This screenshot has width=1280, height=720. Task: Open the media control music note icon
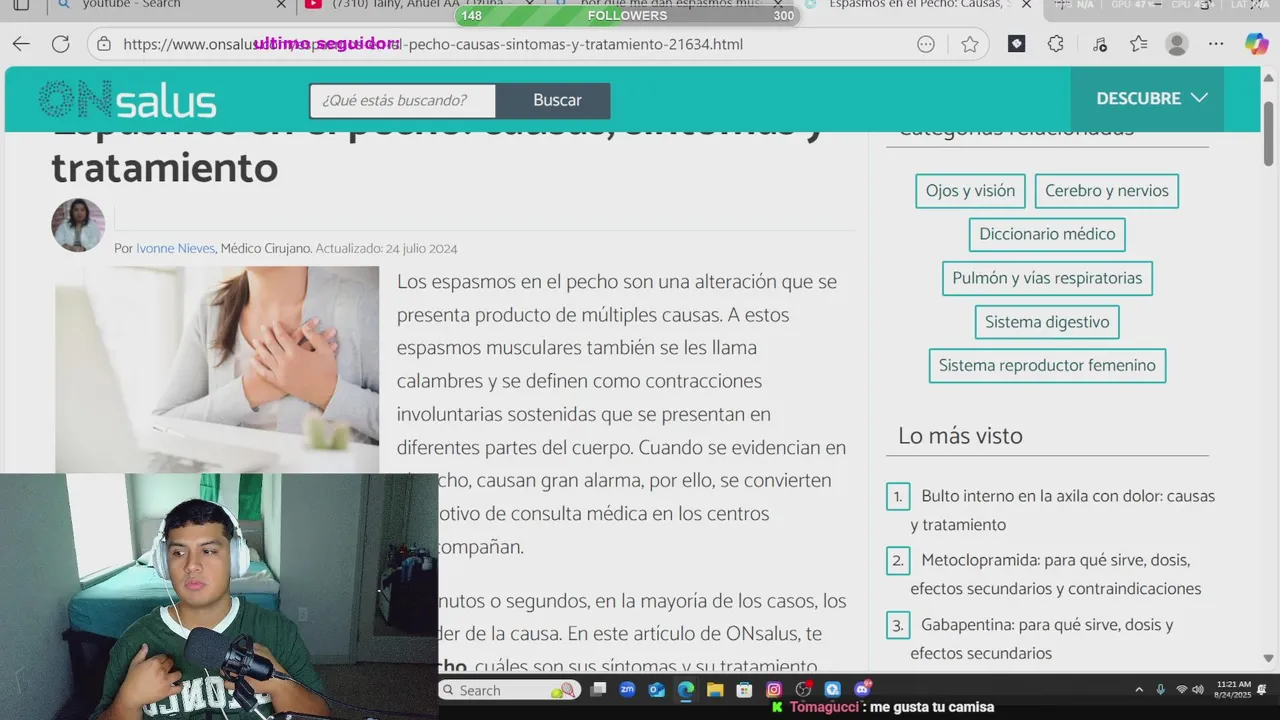point(1099,44)
